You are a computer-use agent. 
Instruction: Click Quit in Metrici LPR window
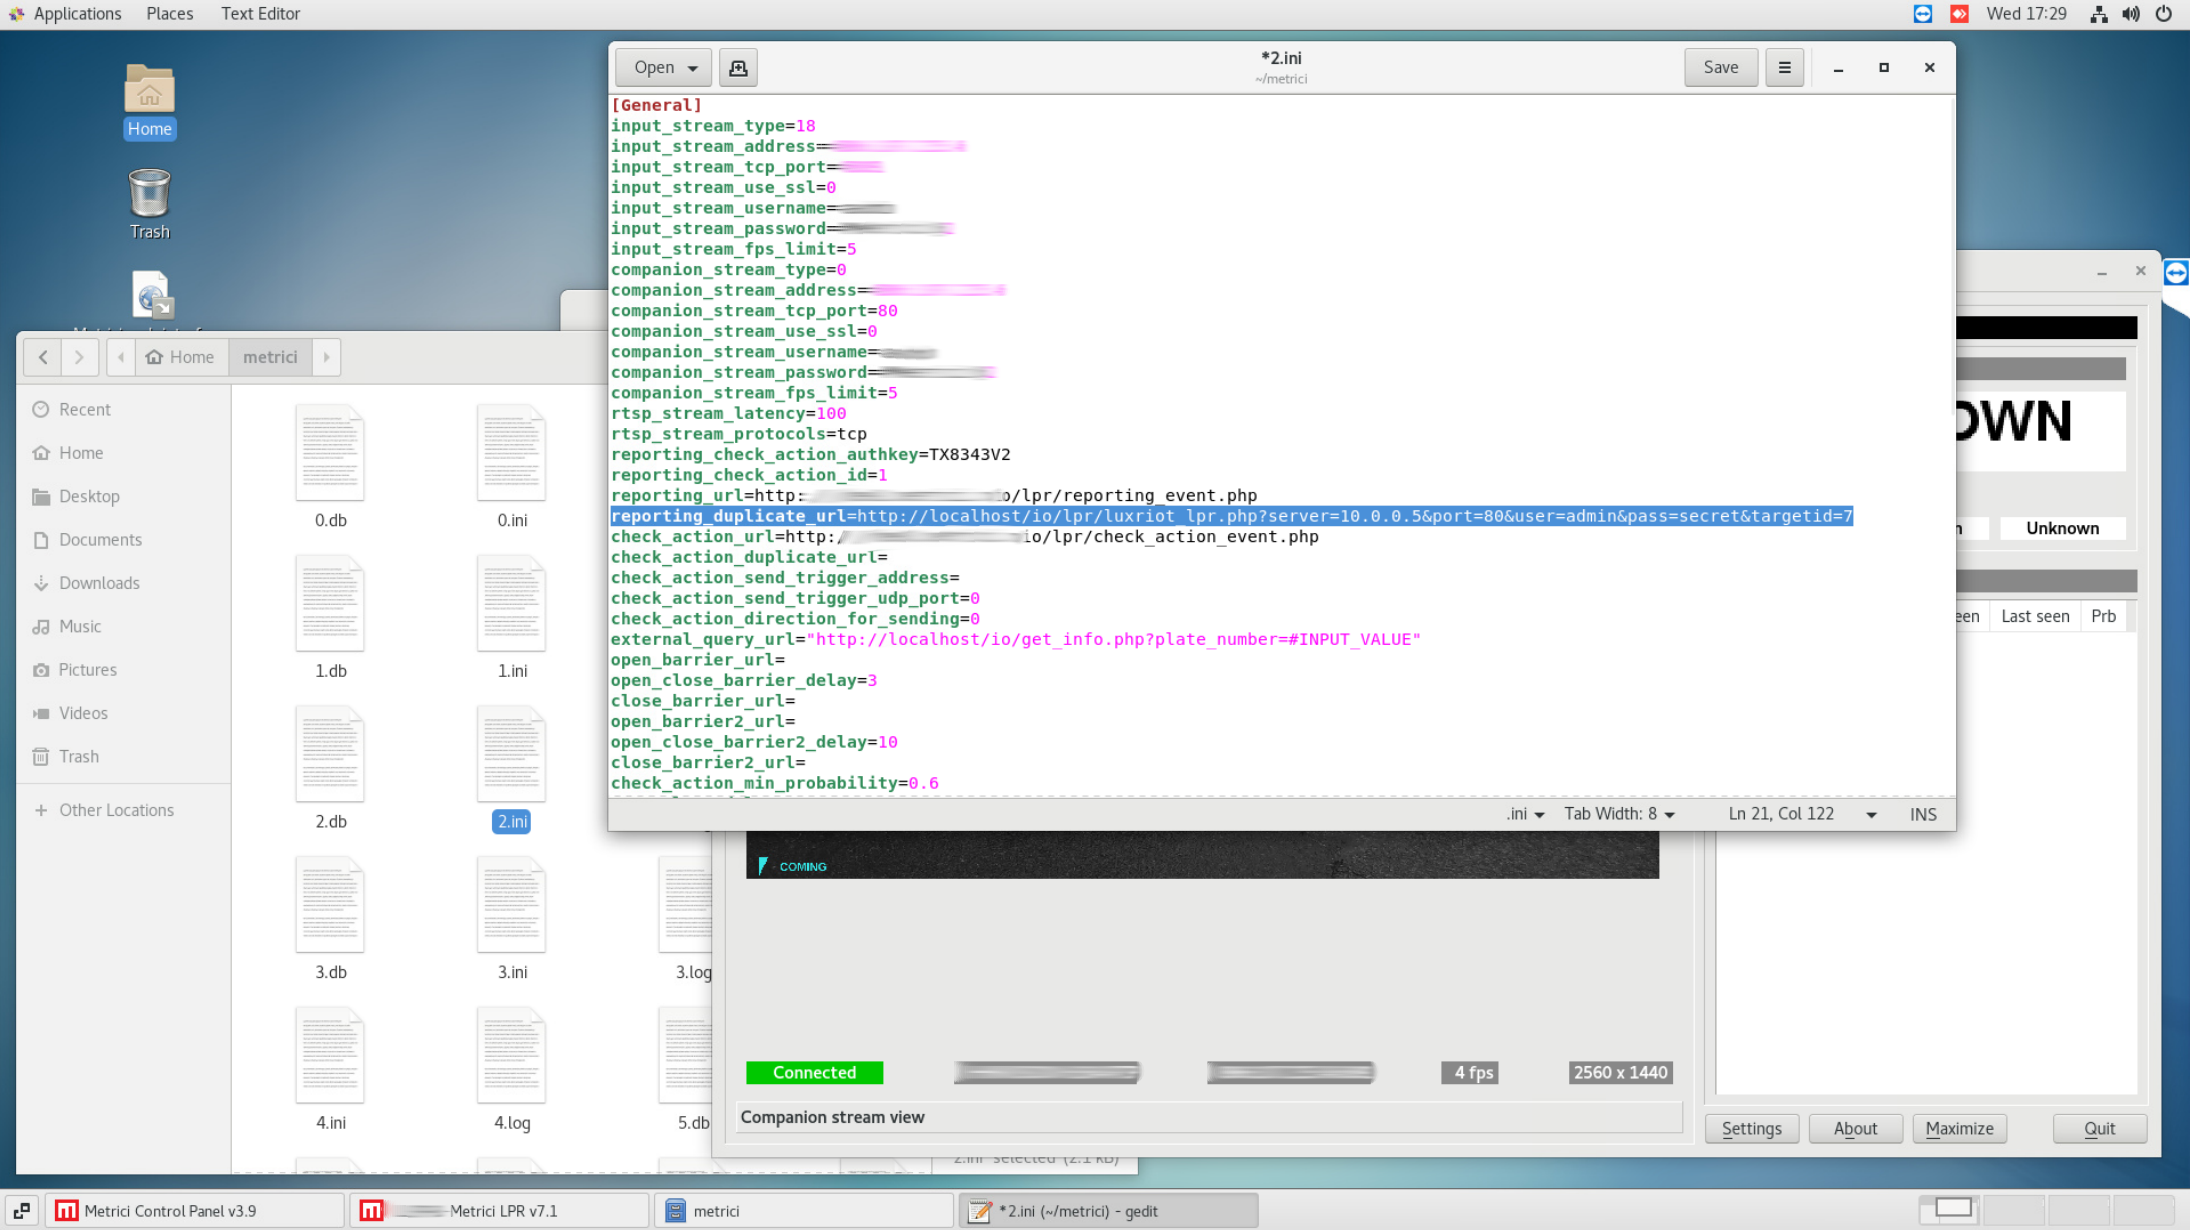(x=2099, y=1128)
